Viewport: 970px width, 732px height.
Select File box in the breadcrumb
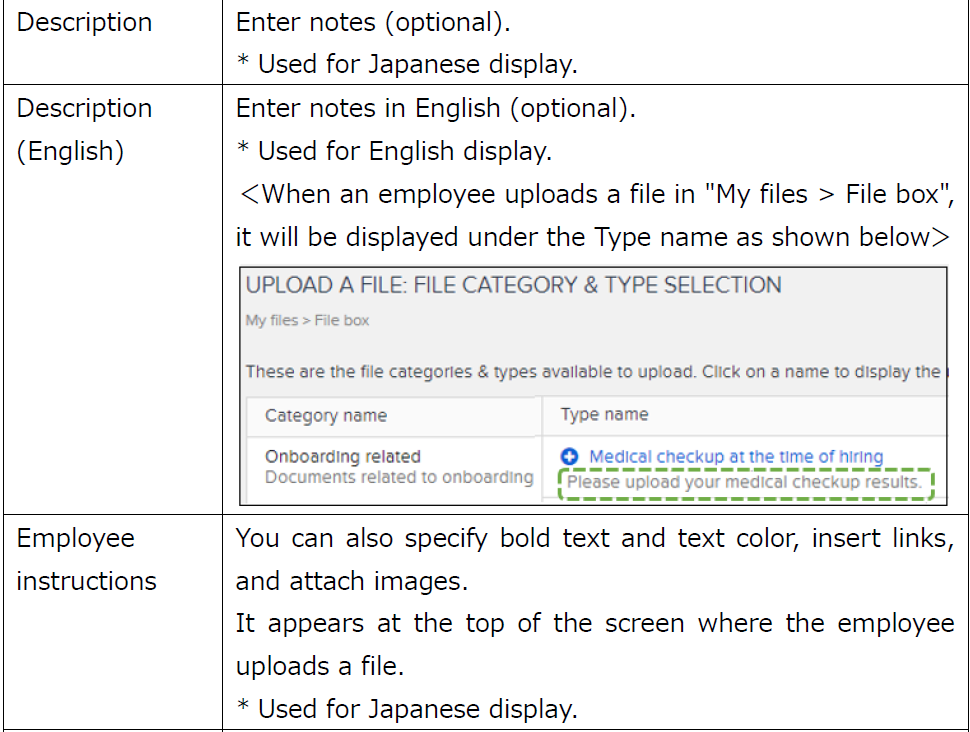point(342,321)
